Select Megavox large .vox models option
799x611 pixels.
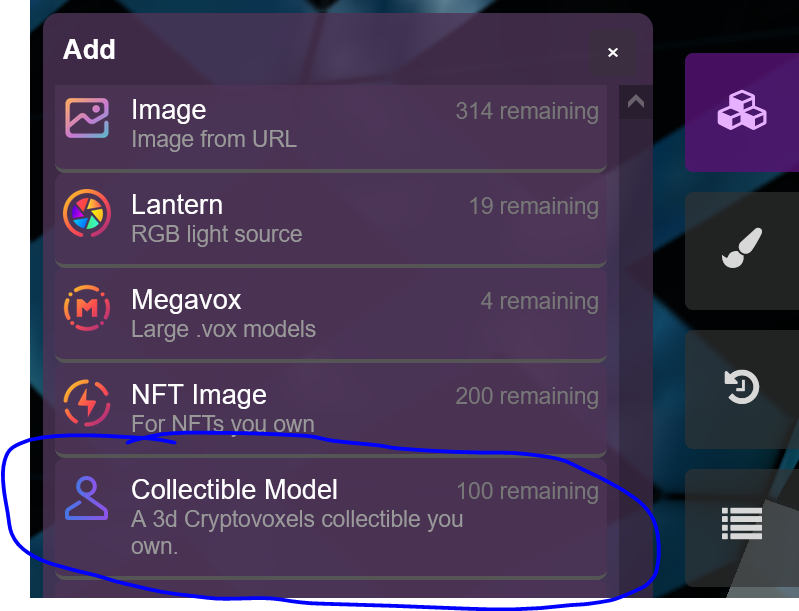coord(331,316)
